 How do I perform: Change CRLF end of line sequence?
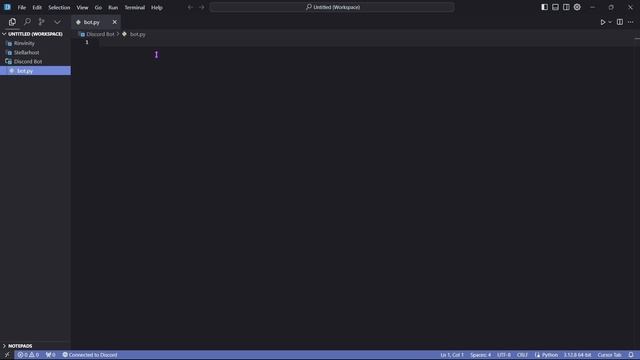[x=522, y=355]
